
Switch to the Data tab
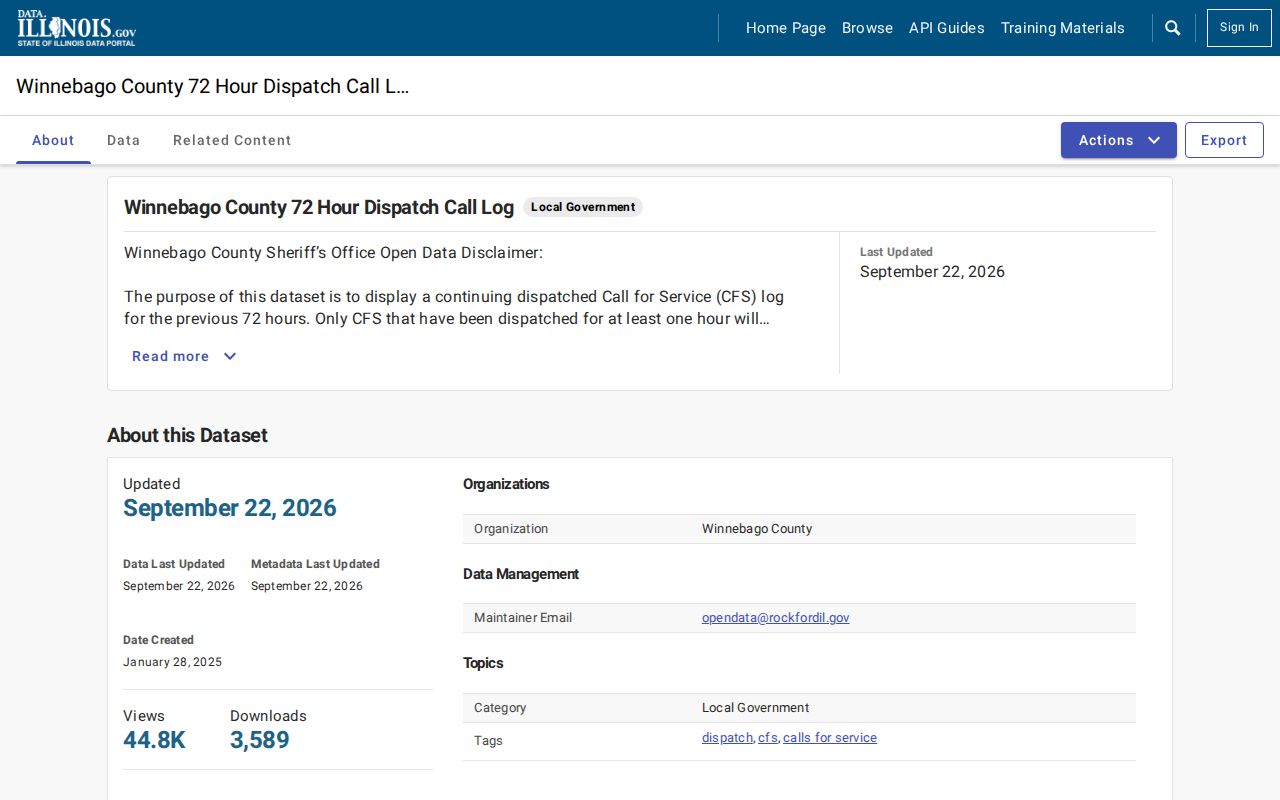(124, 140)
